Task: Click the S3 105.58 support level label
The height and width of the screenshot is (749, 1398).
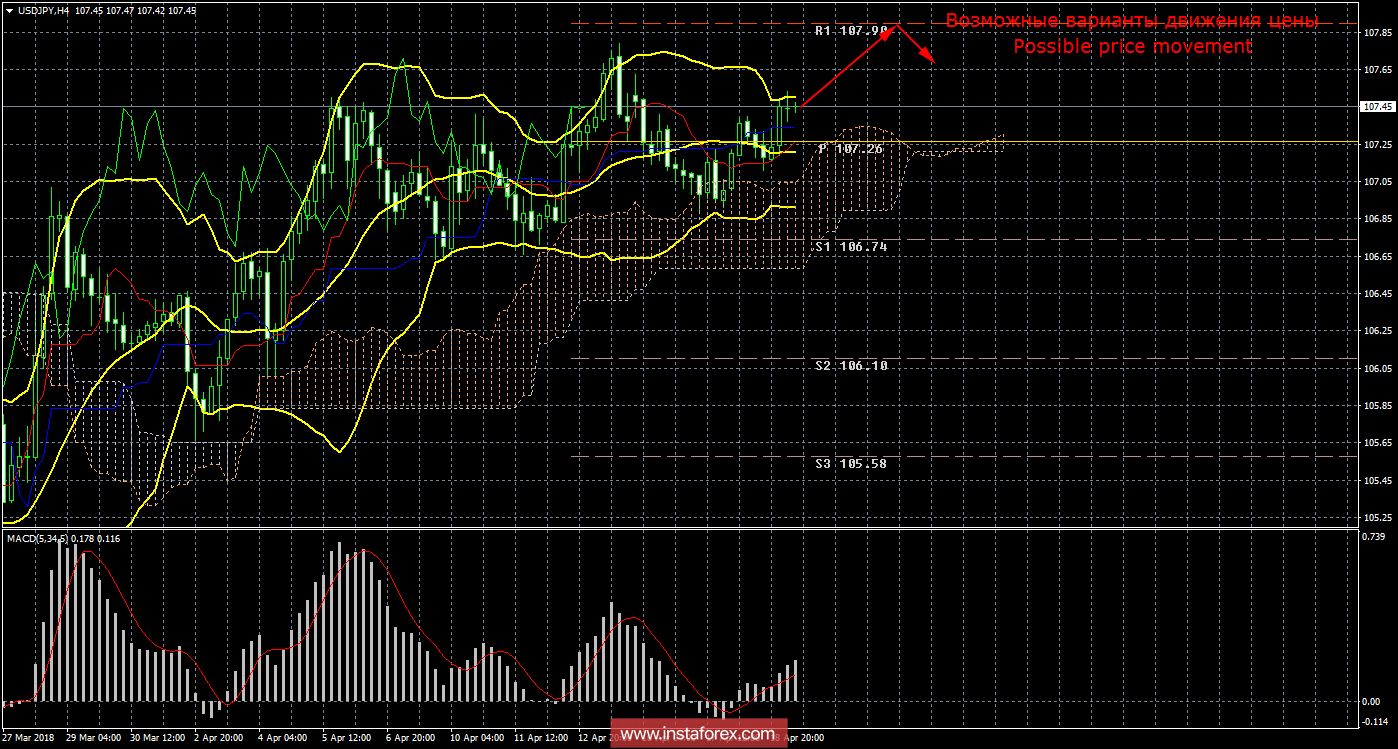Action: pyautogui.click(x=851, y=464)
